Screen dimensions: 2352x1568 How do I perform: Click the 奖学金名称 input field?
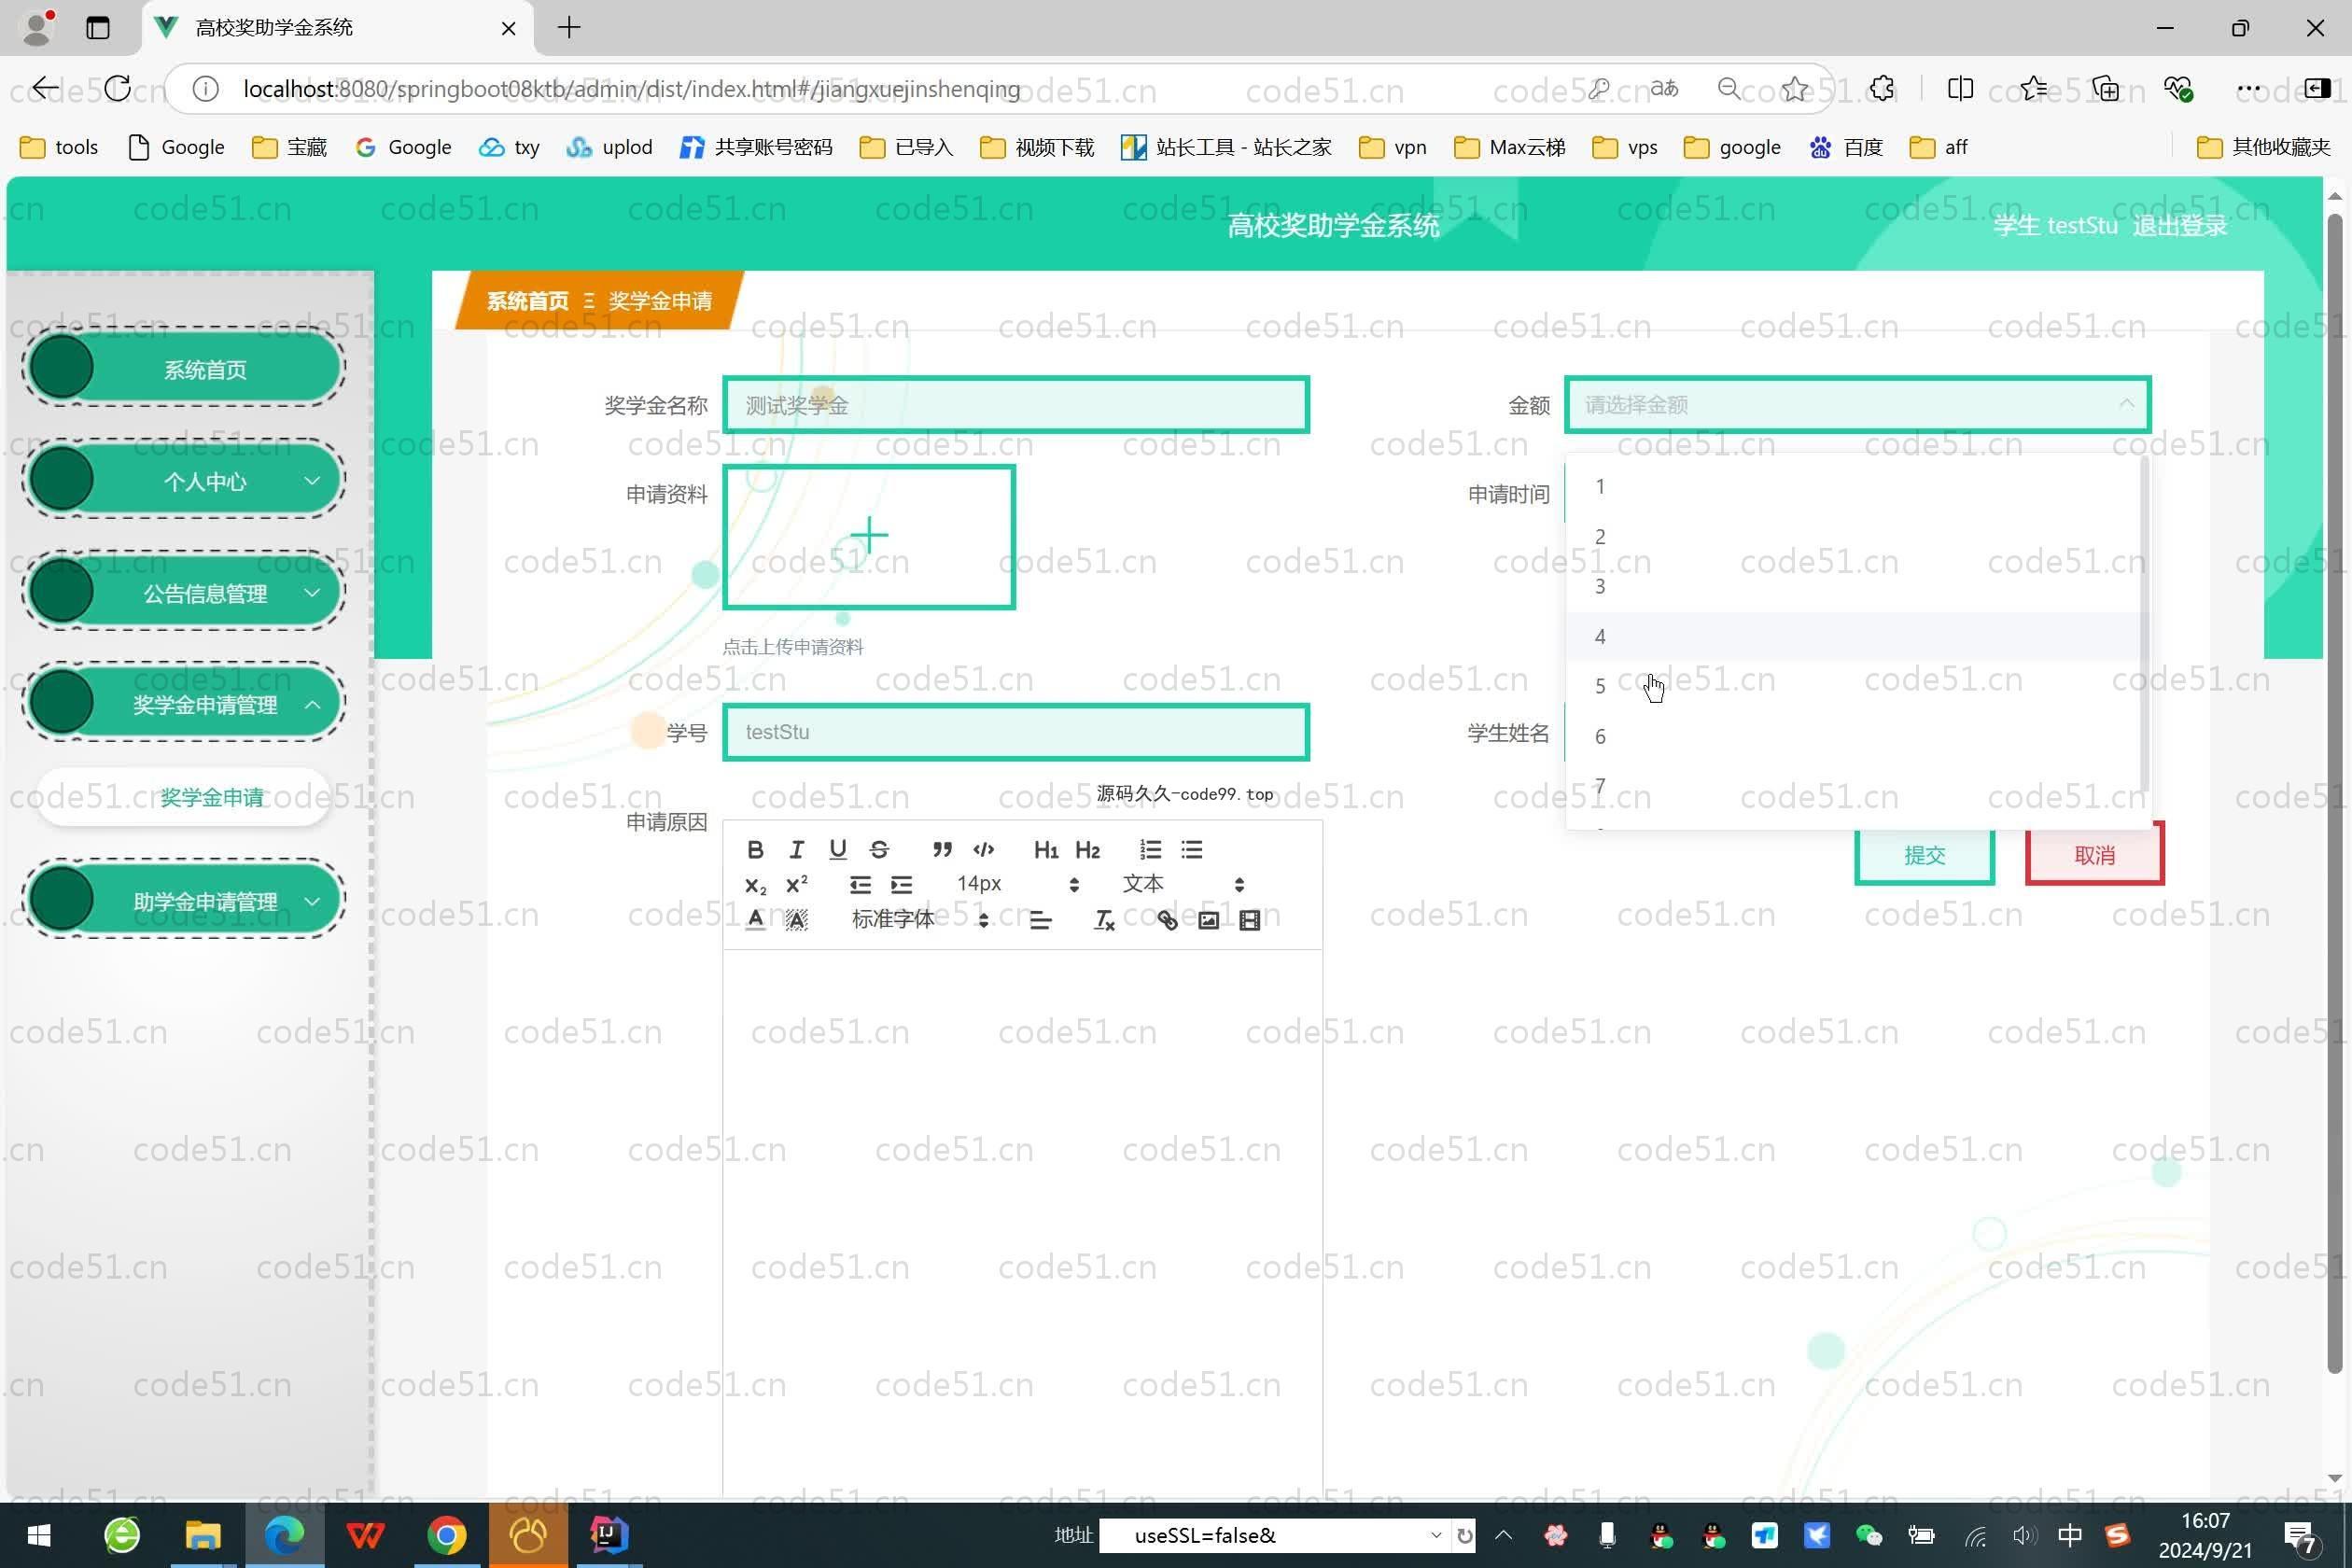[x=1016, y=405]
